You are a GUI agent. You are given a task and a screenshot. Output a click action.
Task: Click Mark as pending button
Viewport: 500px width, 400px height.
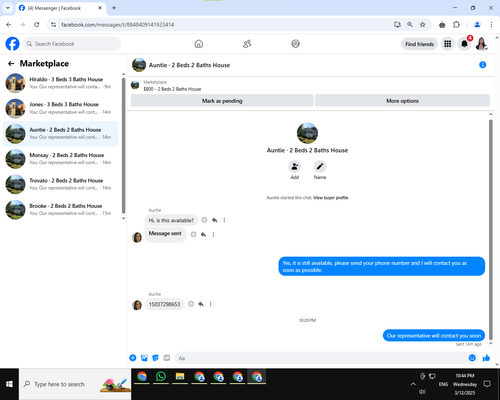pos(222,101)
